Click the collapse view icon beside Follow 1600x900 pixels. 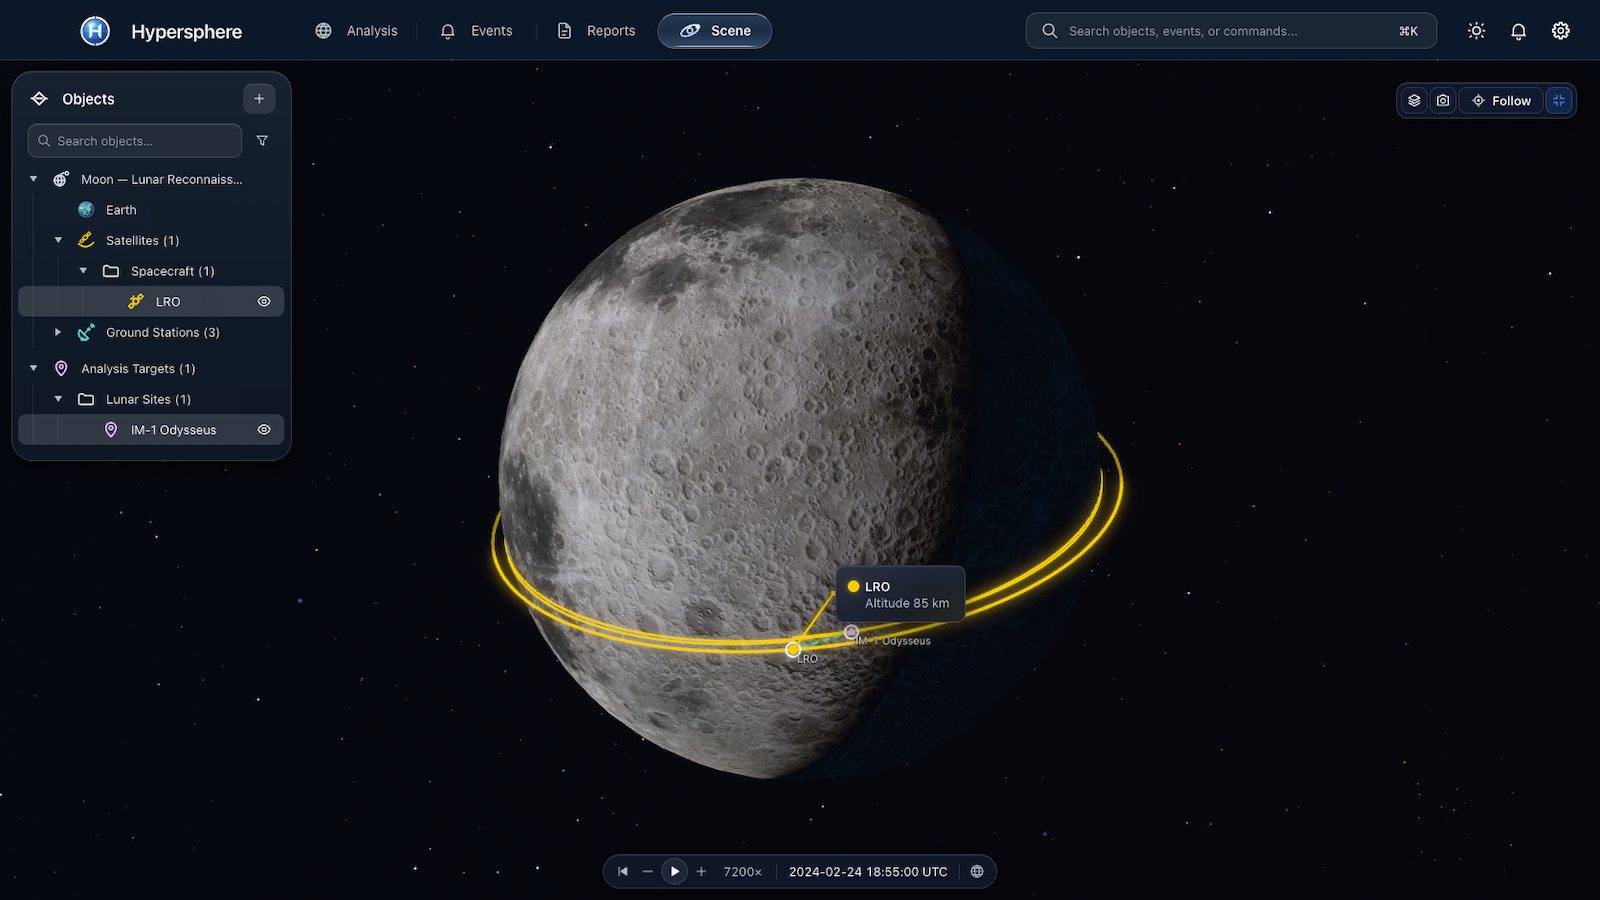1559,101
